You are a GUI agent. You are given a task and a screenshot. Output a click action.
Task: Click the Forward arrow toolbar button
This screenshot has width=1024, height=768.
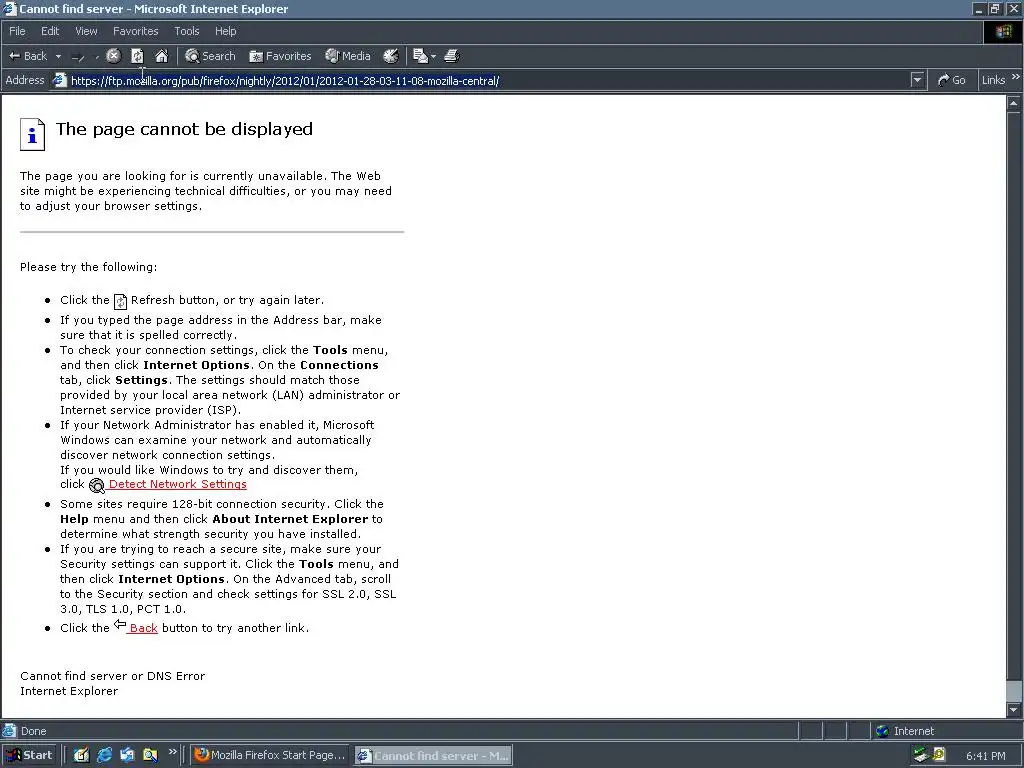pos(78,57)
